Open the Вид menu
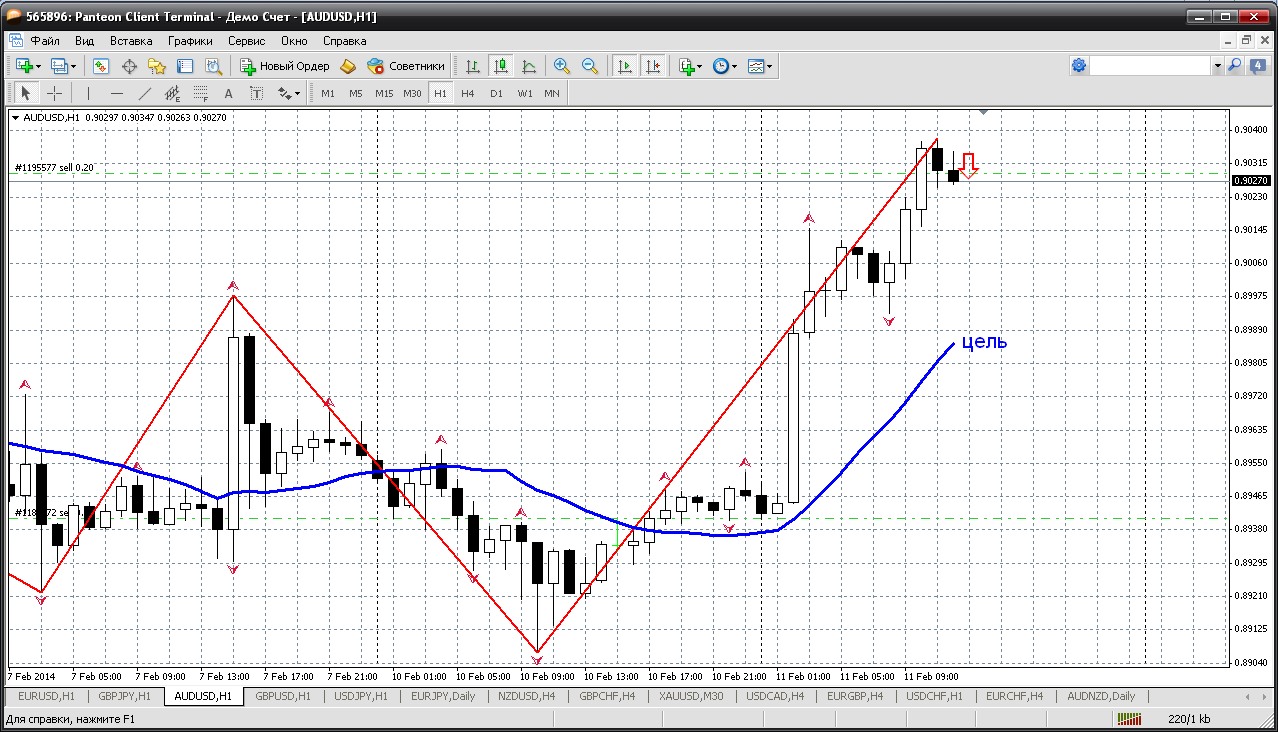The width and height of the screenshot is (1278, 732). click(84, 41)
